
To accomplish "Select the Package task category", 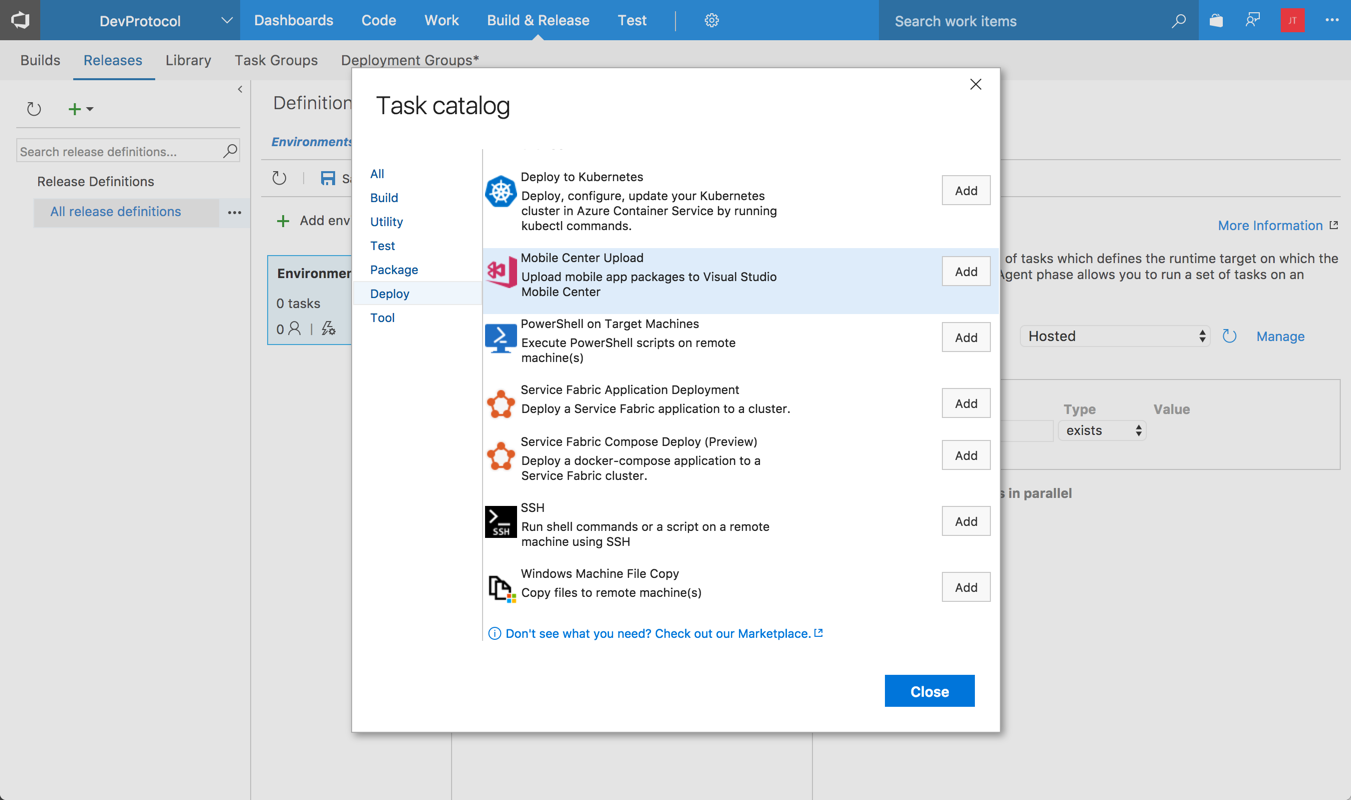I will [x=394, y=270].
